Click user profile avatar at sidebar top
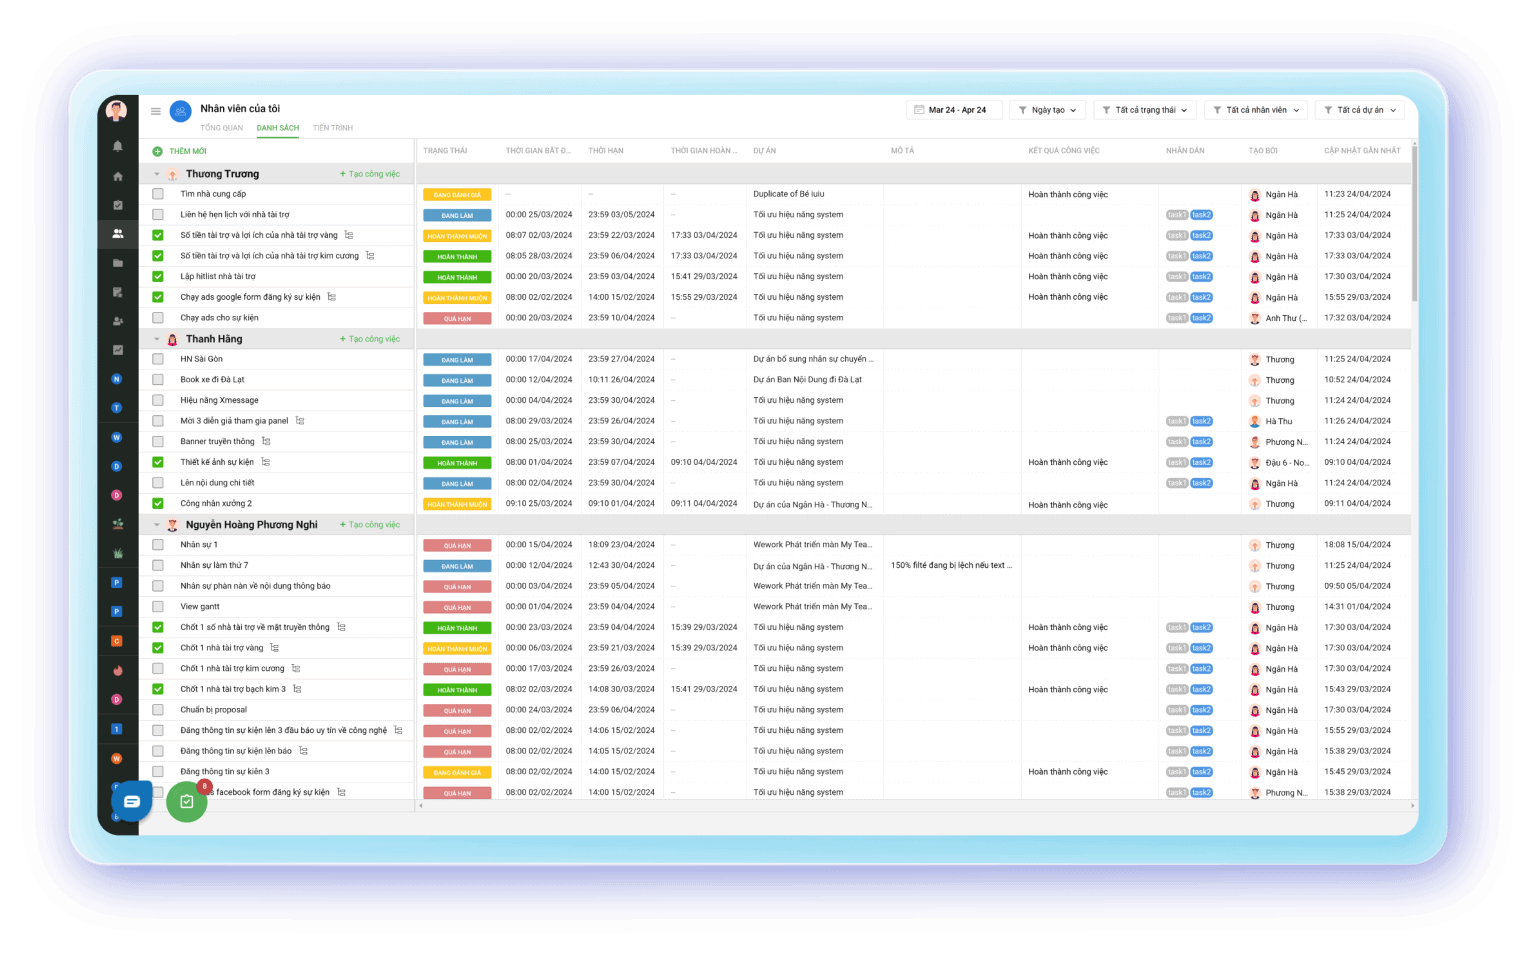Viewport: 1536px width, 953px height. tap(118, 110)
